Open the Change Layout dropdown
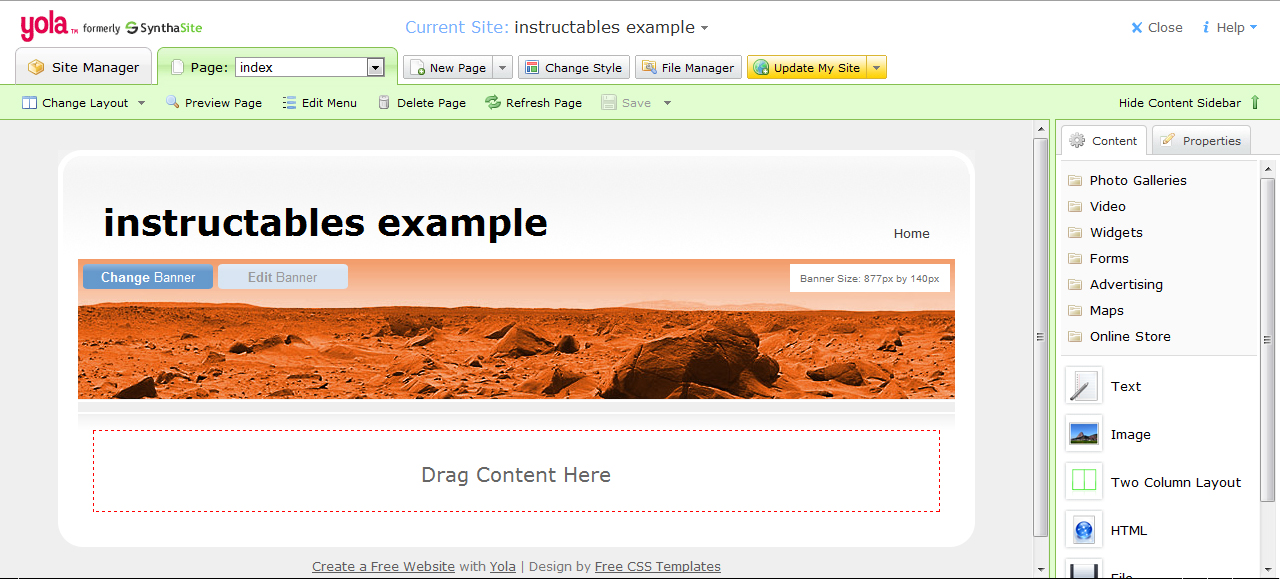The image size is (1280, 579). point(141,102)
